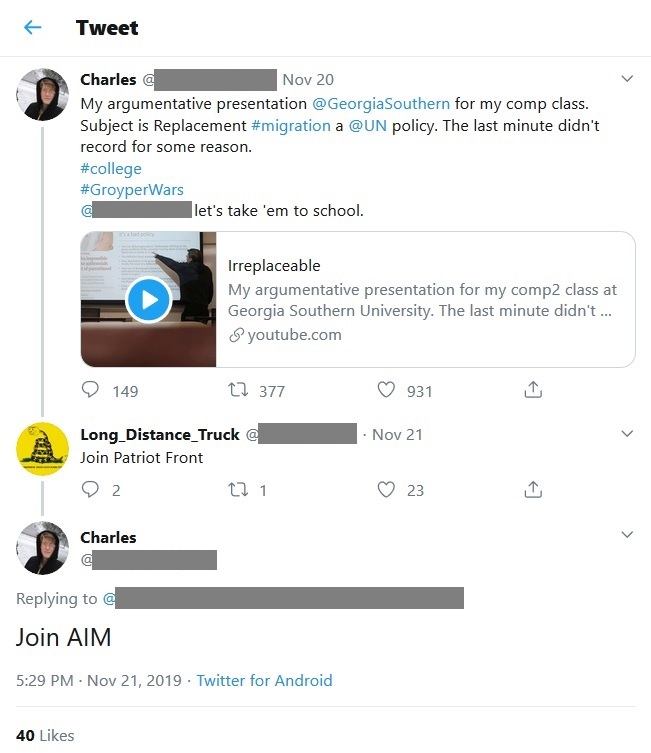Open the youtube.com link card
The height and width of the screenshot is (753, 651).
click(x=358, y=299)
